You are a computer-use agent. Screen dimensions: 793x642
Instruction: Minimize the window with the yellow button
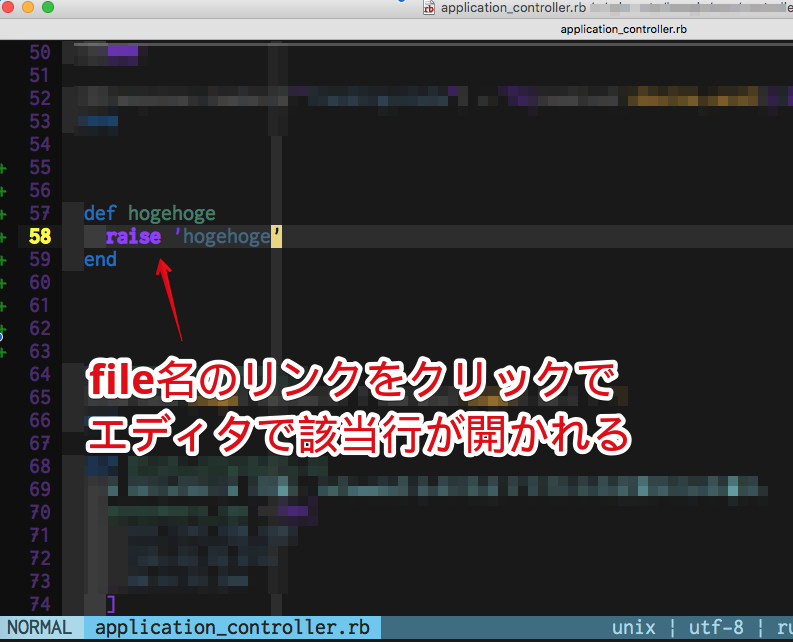click(28, 7)
